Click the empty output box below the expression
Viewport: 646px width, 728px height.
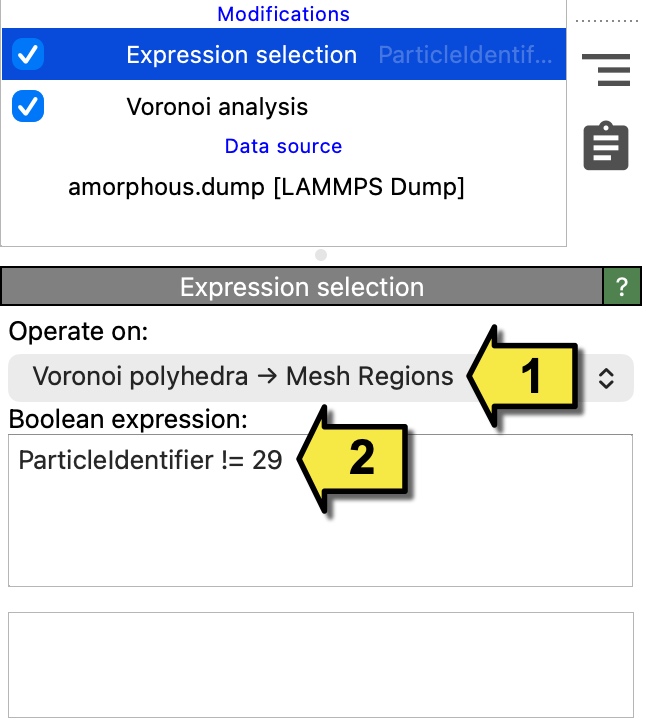click(320, 664)
